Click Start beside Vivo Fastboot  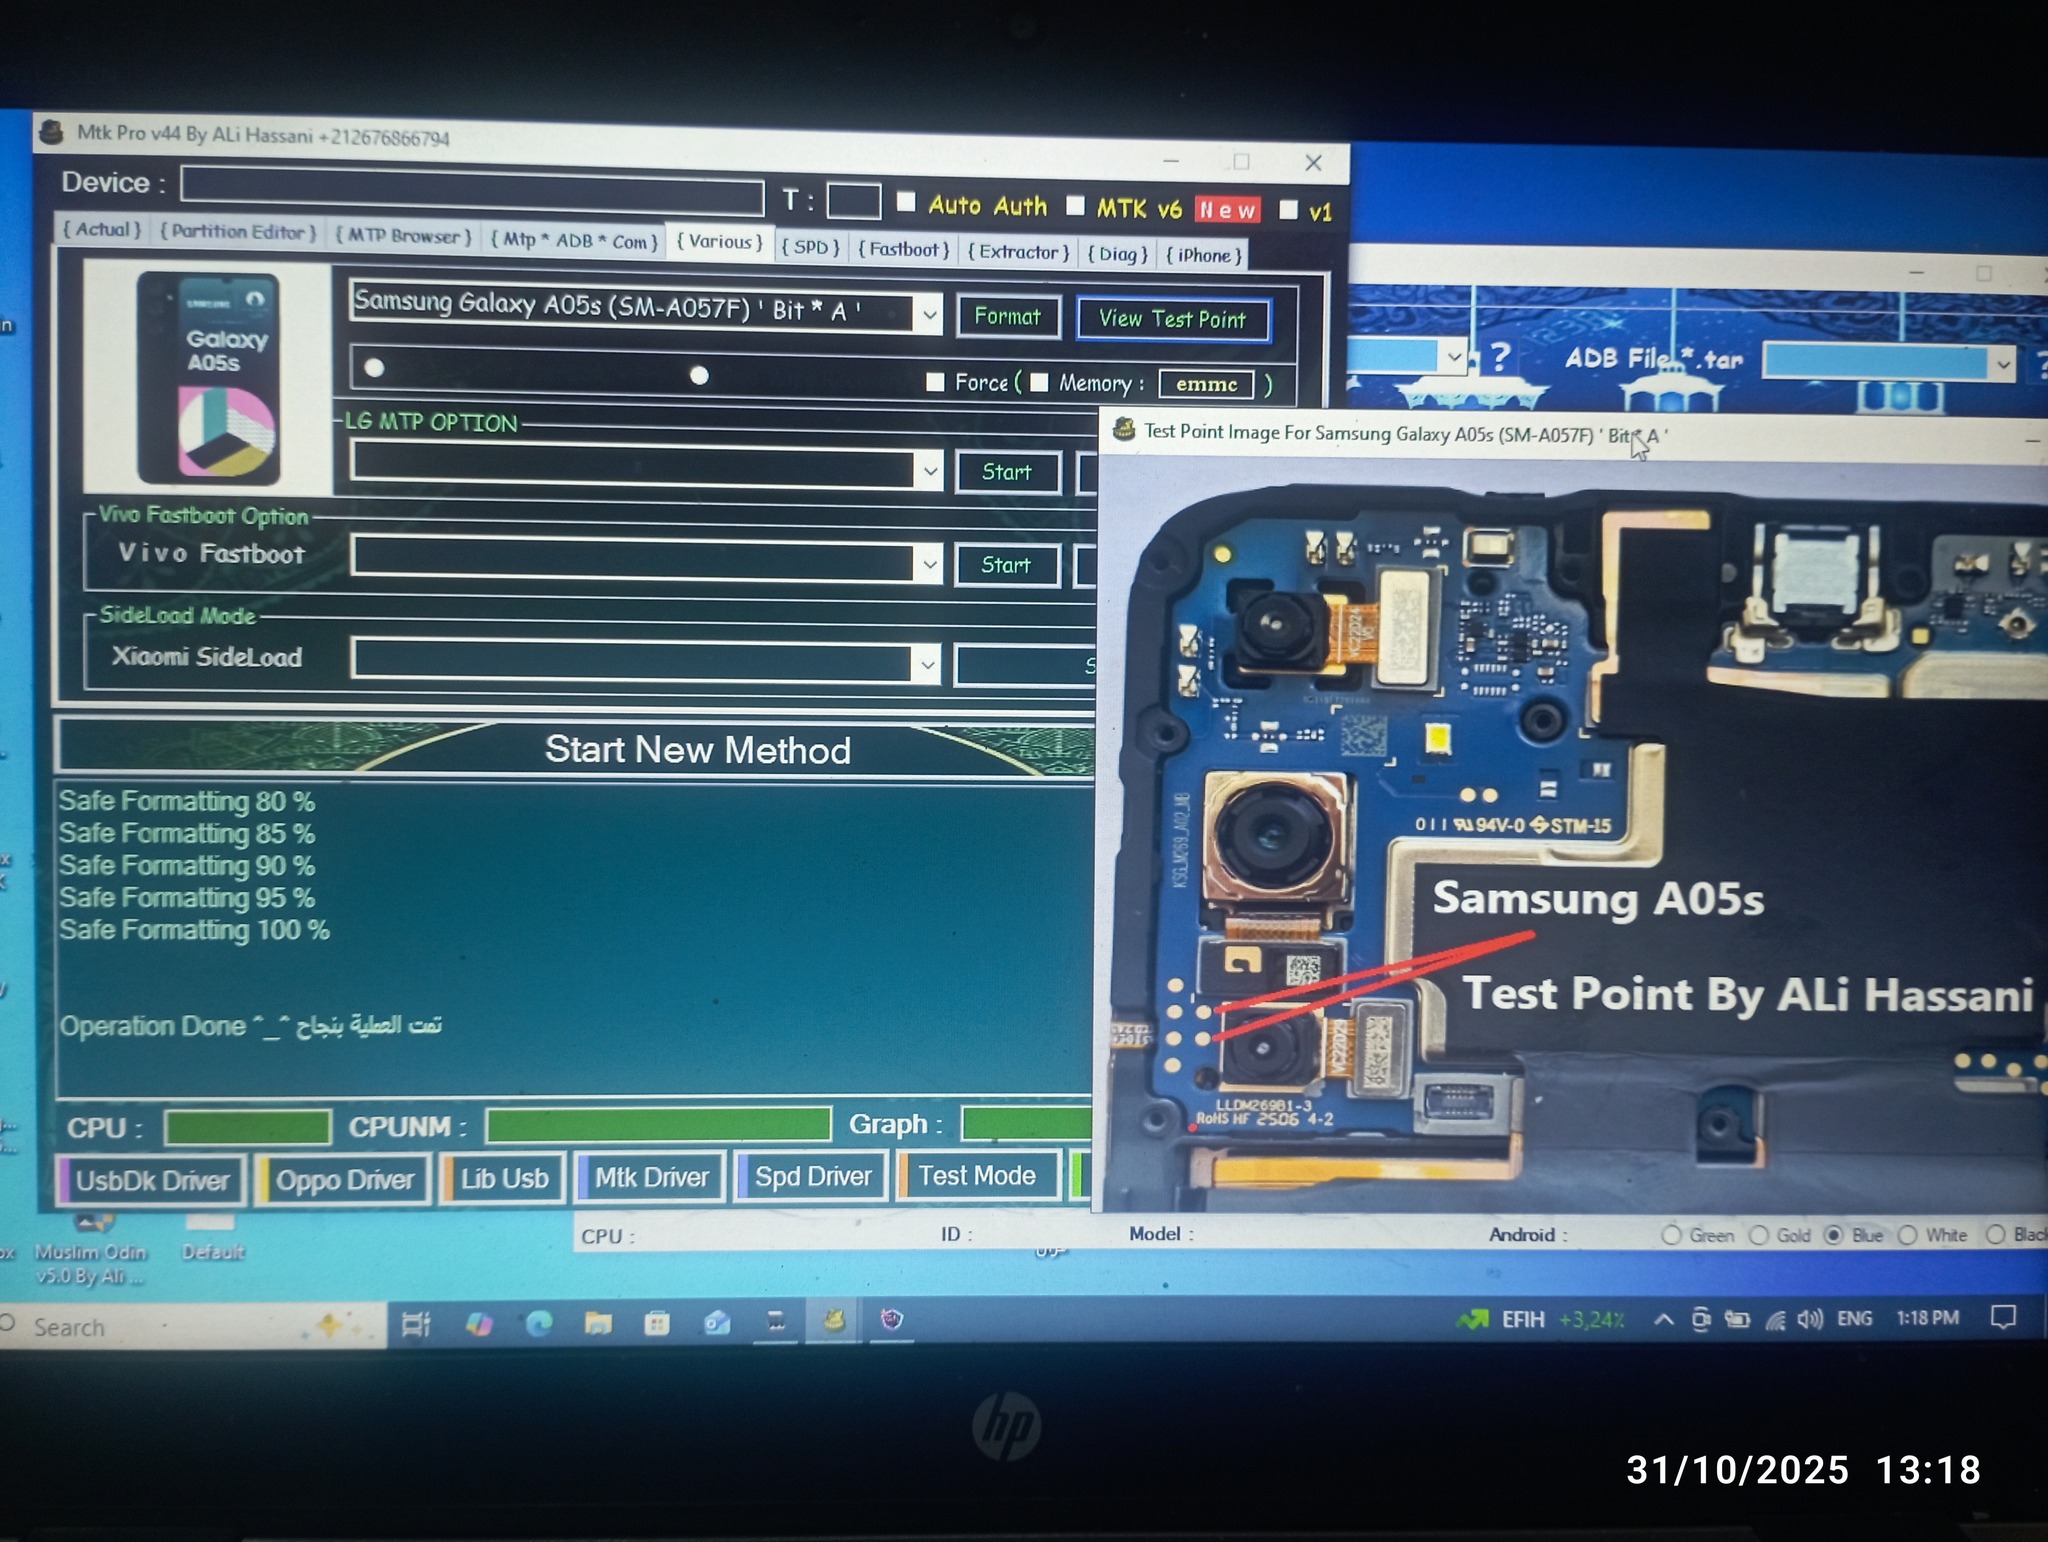[1006, 565]
